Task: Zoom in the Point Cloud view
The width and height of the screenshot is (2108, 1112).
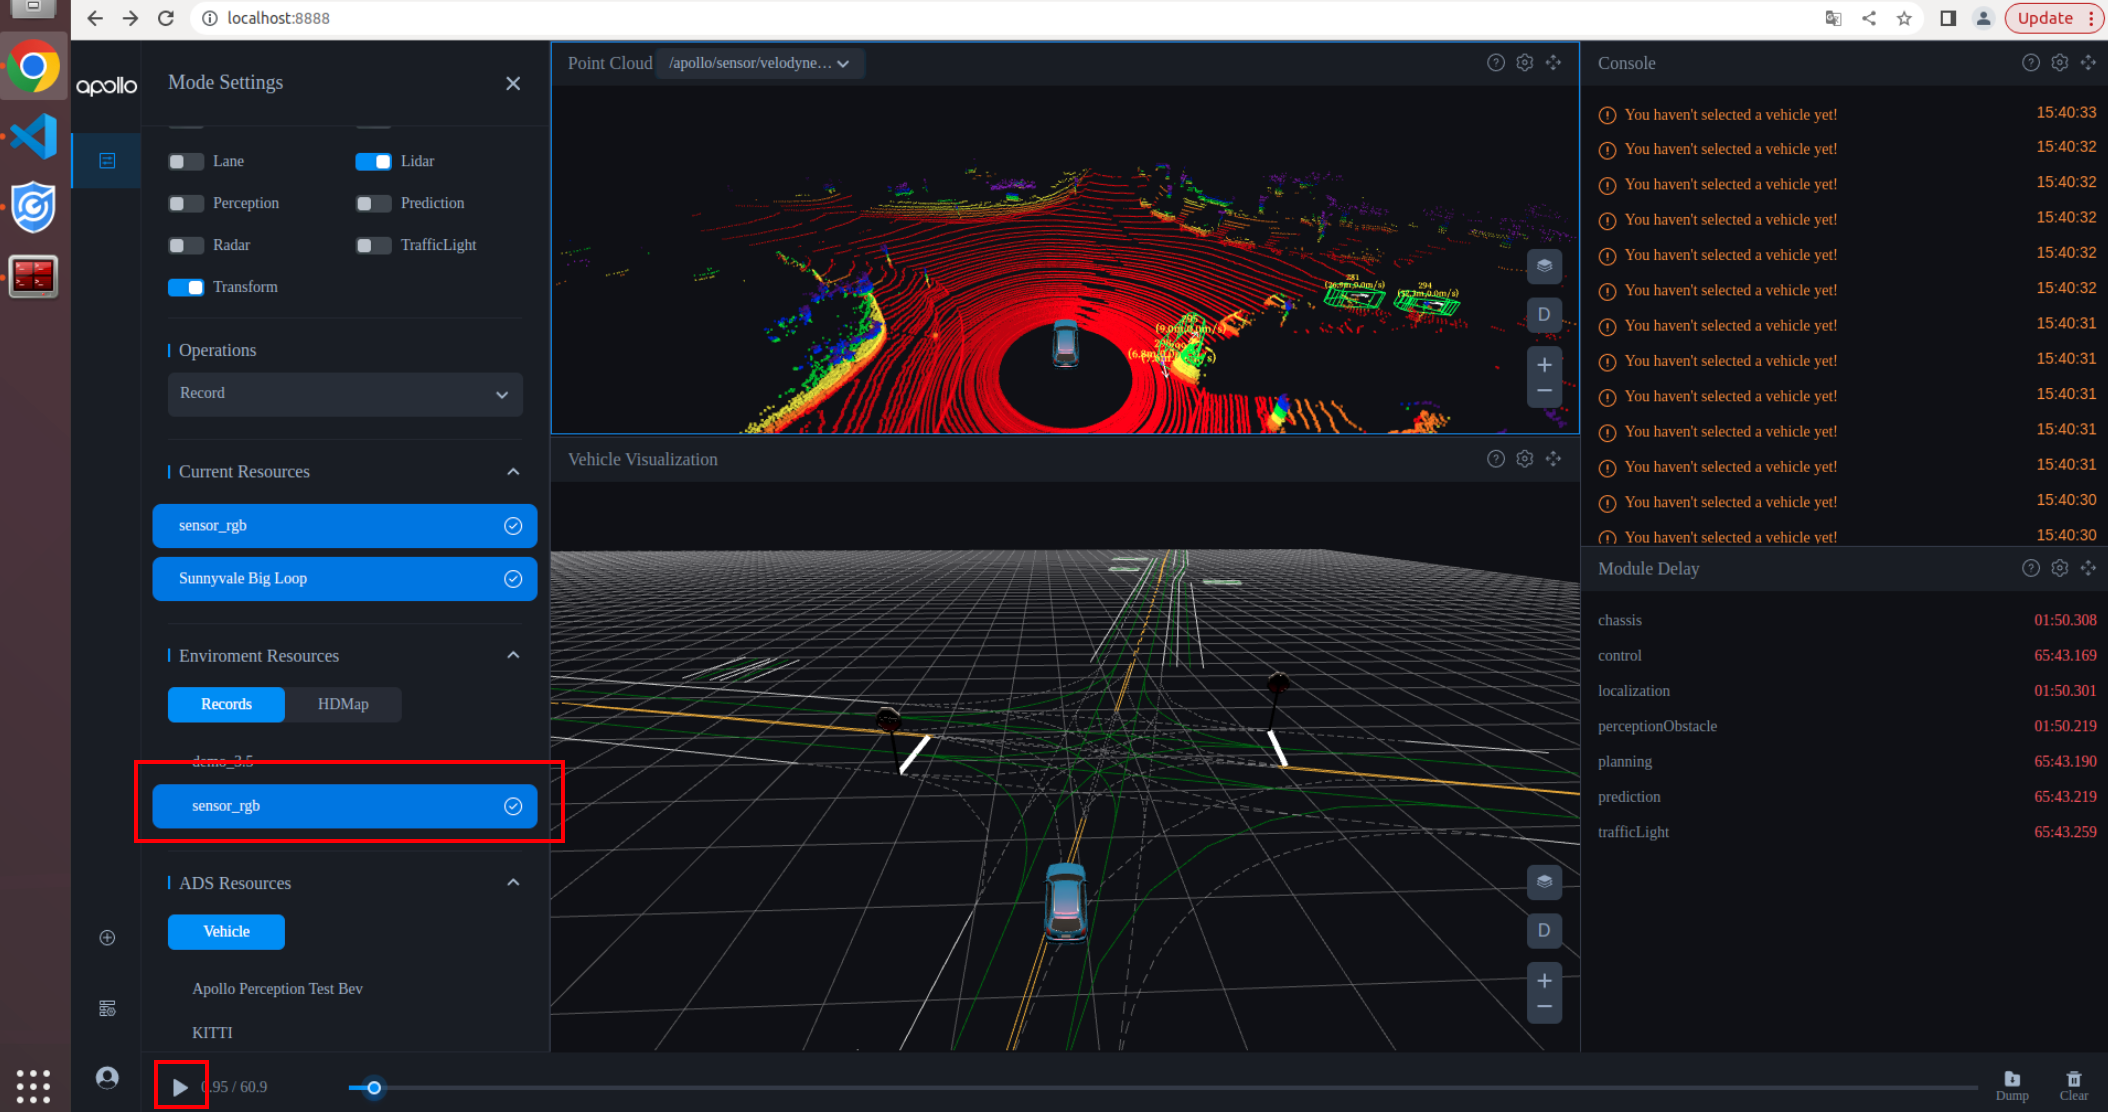Action: pos(1544,365)
